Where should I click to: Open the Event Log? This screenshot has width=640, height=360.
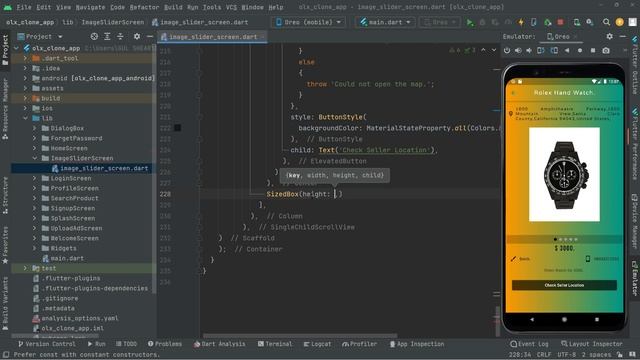(529, 344)
